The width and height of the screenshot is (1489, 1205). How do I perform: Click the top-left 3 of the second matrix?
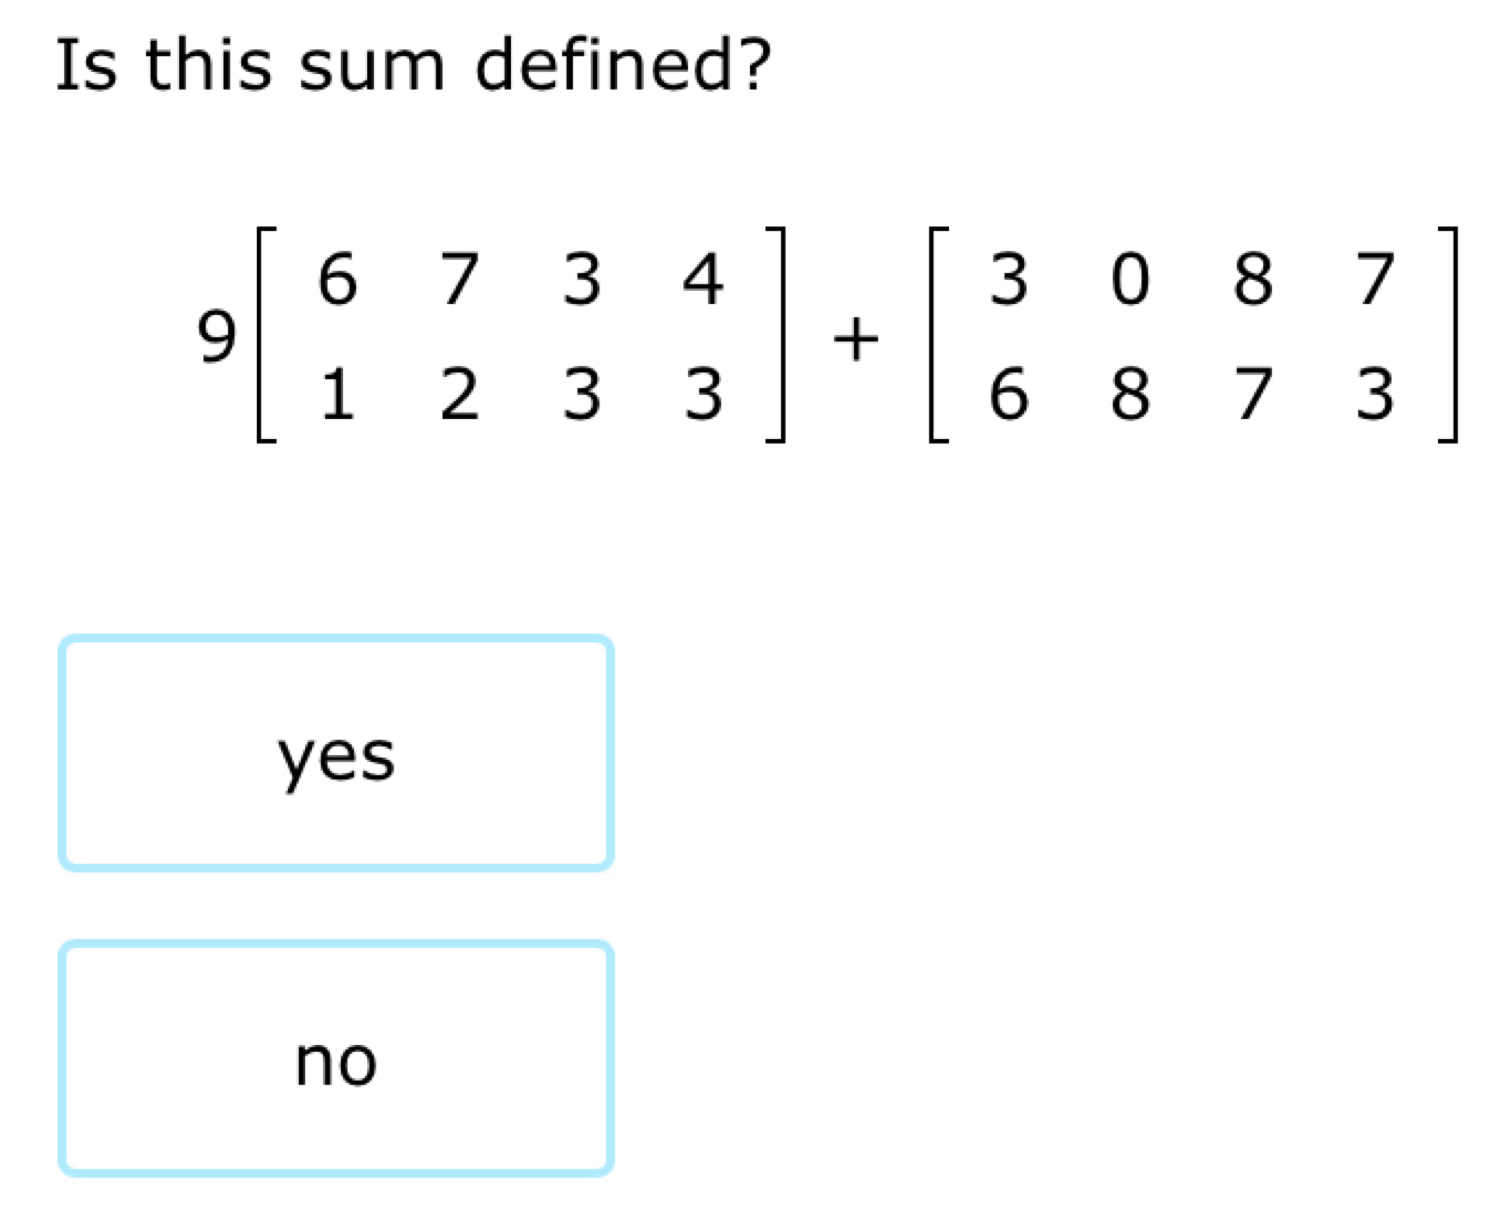pyautogui.click(x=1008, y=279)
